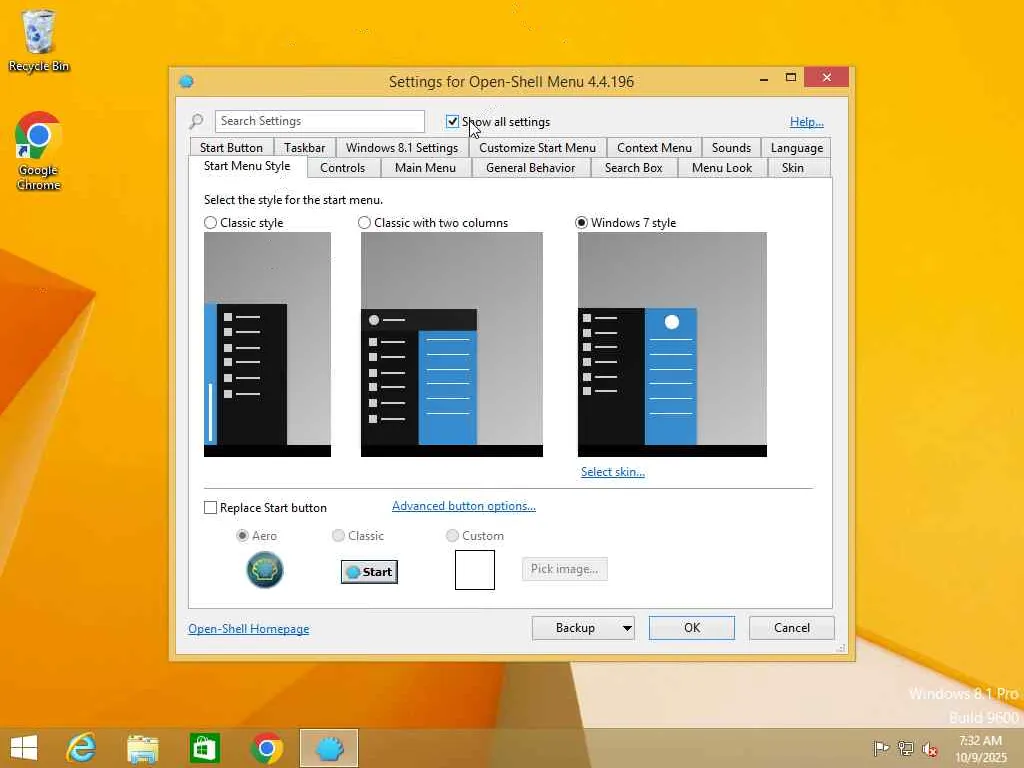Open the Main Menu tab
The image size is (1024, 768).
click(x=425, y=168)
